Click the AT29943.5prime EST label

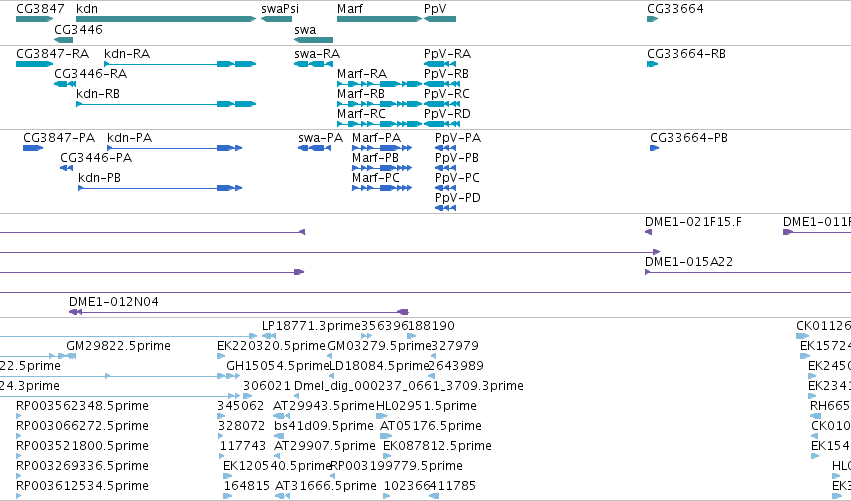point(324,406)
